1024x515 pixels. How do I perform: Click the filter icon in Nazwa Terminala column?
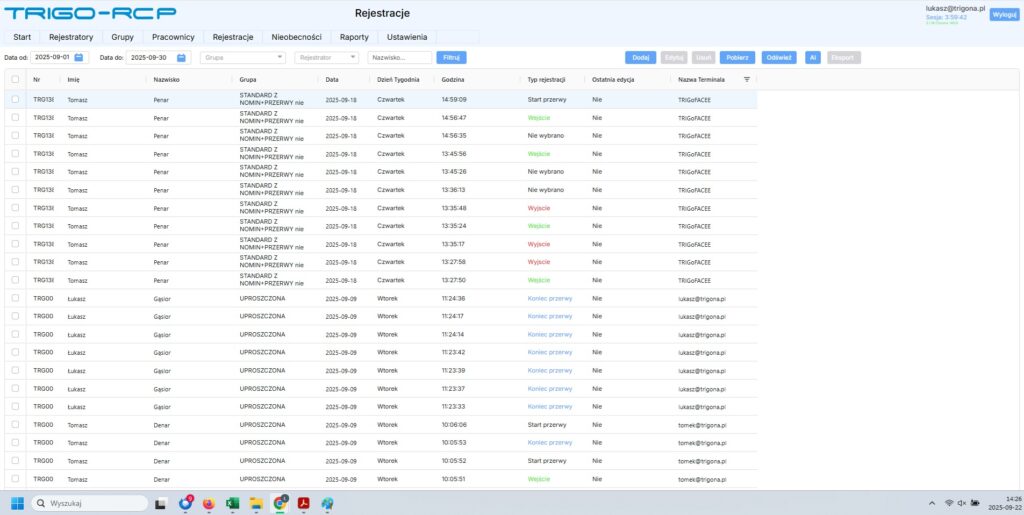pyautogui.click(x=746, y=79)
